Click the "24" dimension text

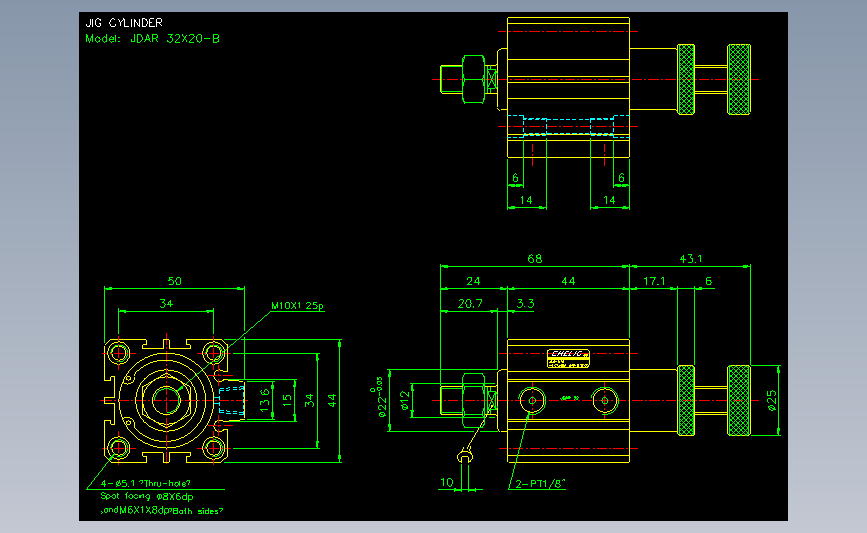tap(473, 281)
